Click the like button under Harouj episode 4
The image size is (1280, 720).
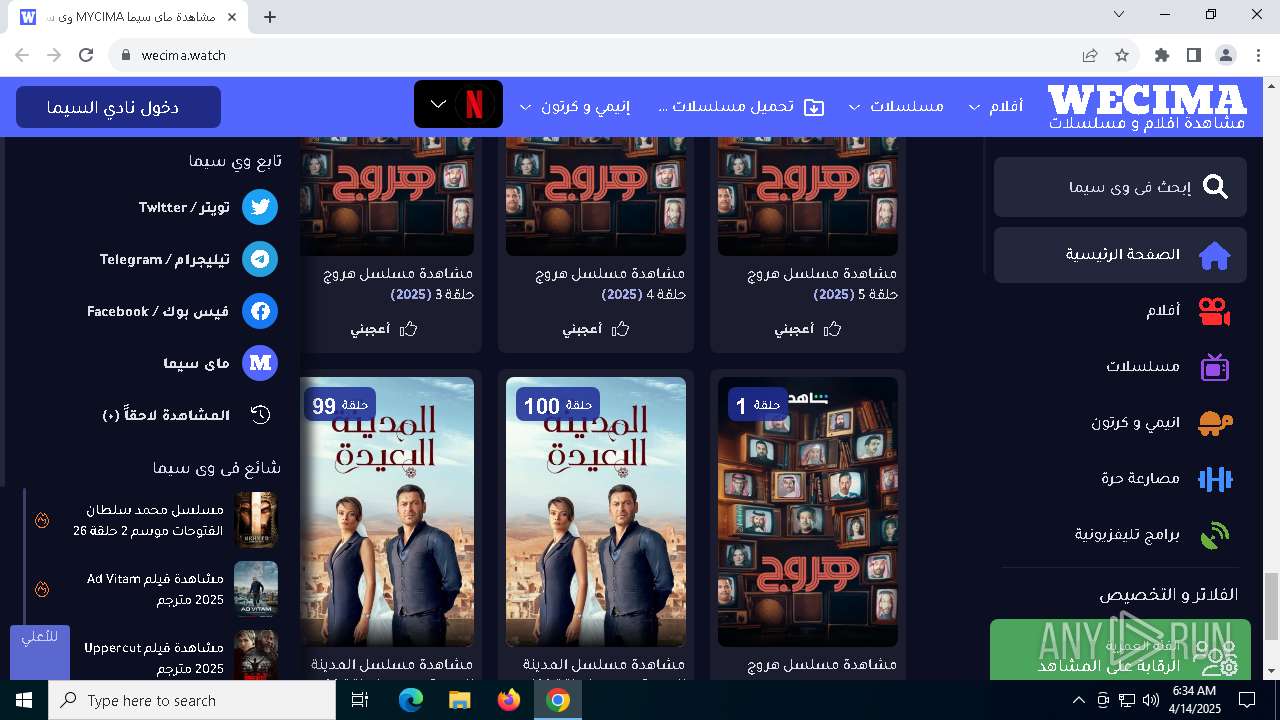pos(596,328)
